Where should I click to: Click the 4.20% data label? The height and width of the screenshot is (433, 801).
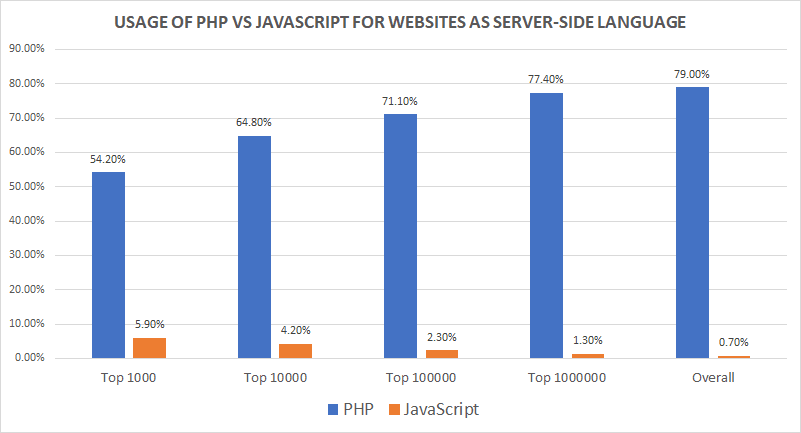296,330
